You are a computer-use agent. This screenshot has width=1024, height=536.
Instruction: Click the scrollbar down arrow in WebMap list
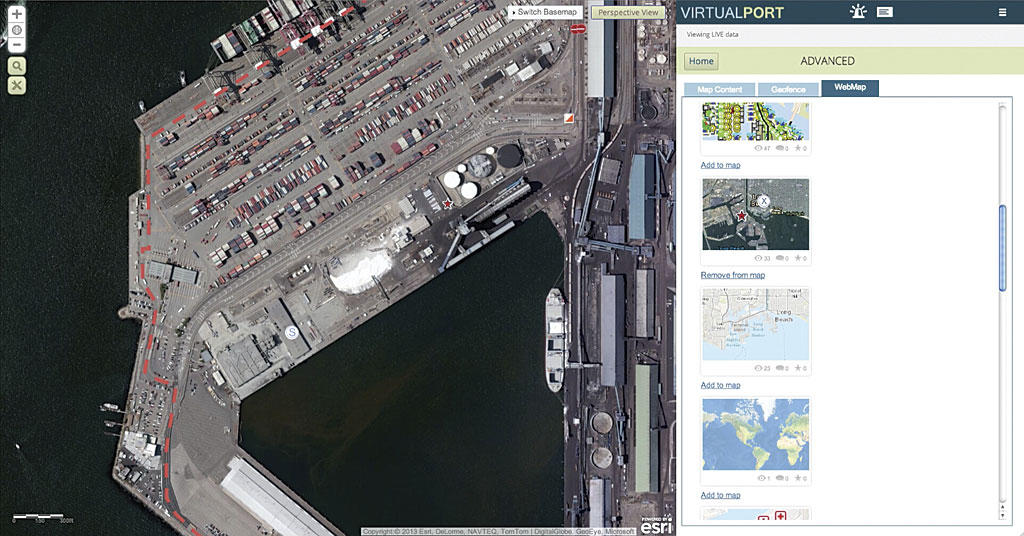point(1002,515)
